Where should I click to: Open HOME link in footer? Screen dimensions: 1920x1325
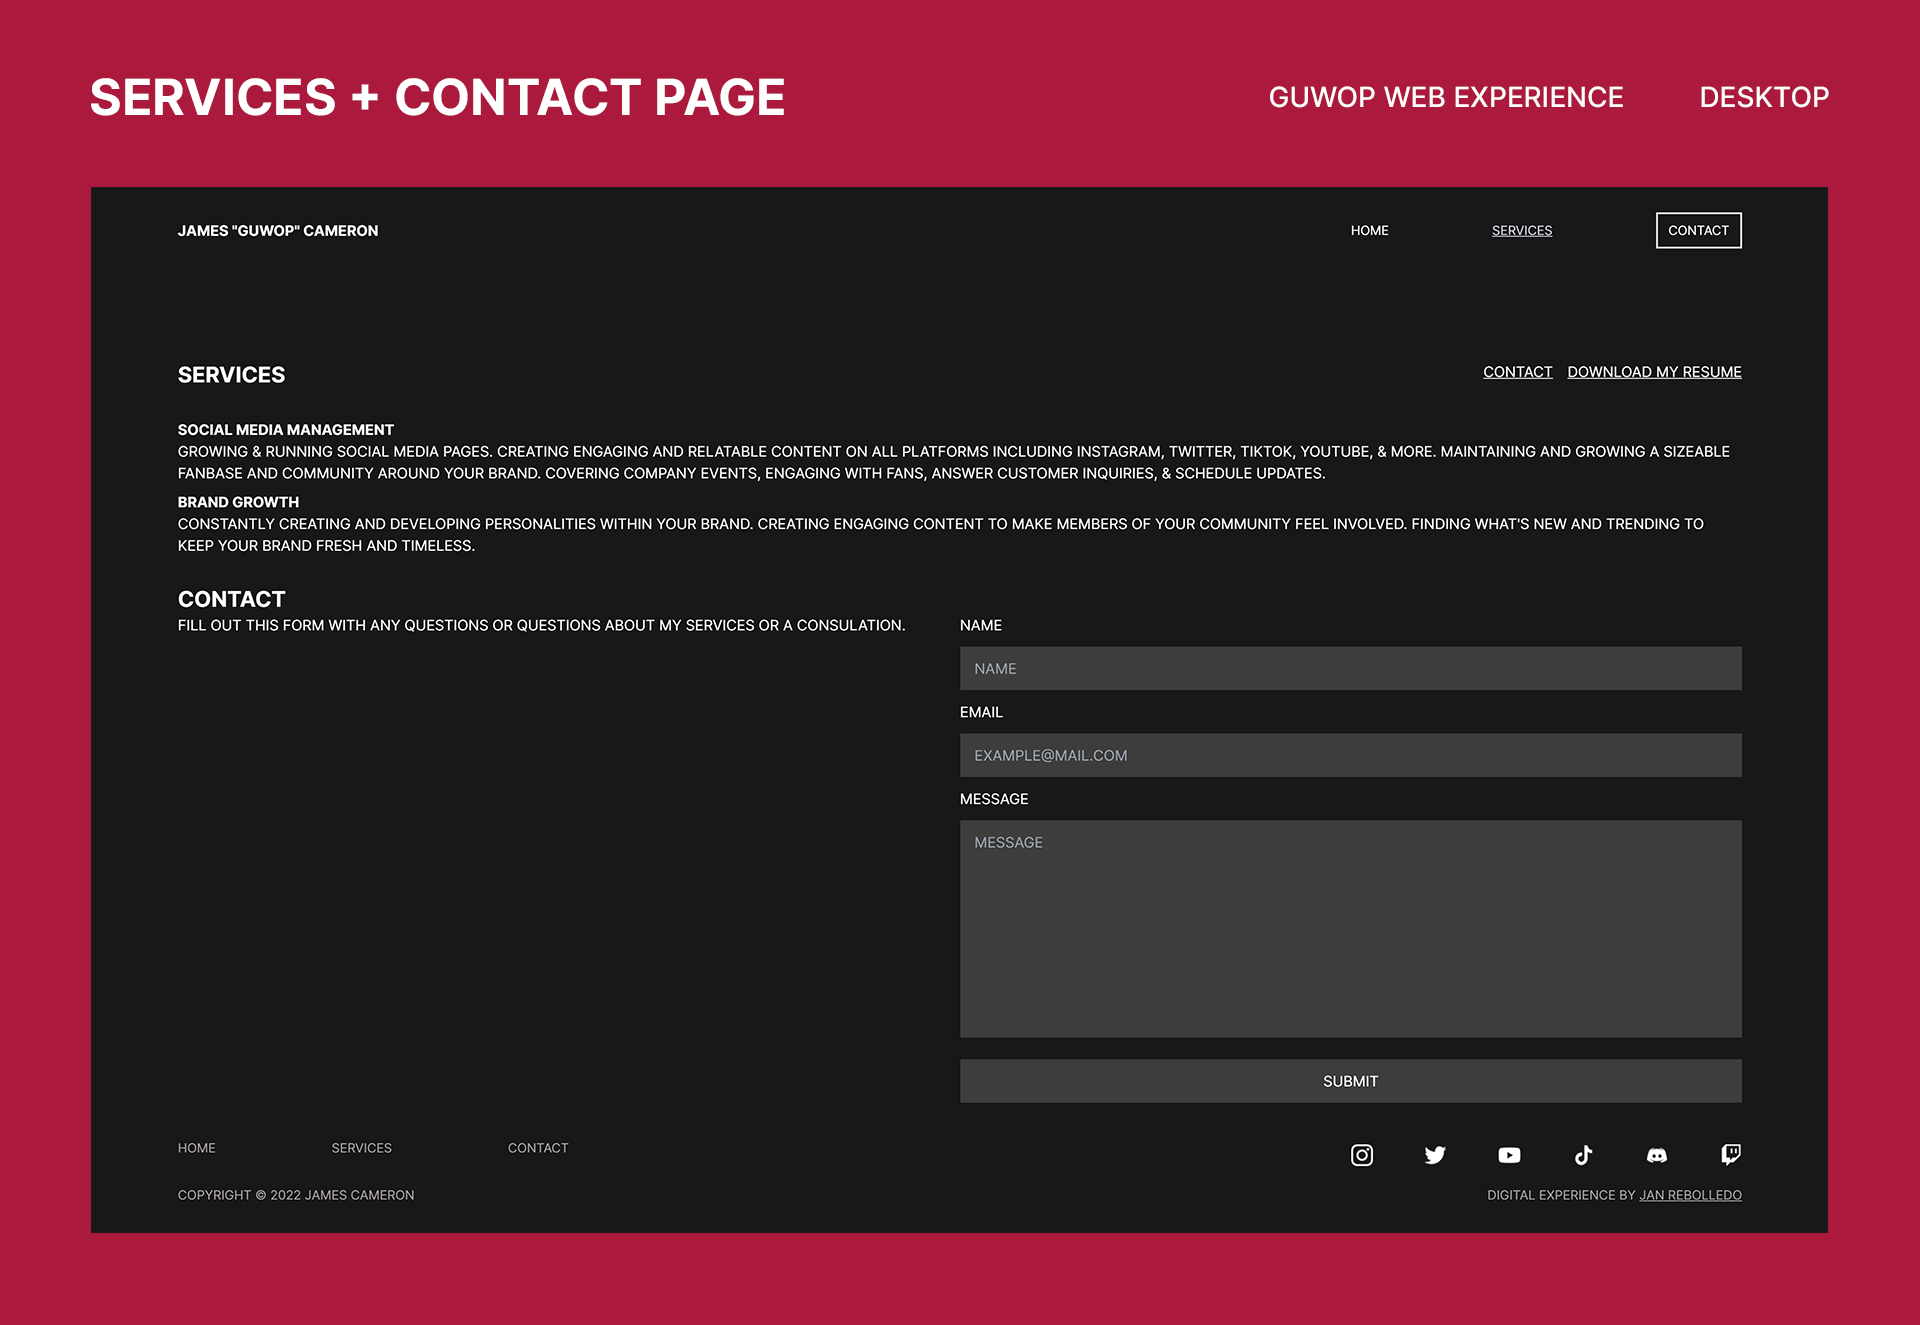pyautogui.click(x=196, y=1148)
